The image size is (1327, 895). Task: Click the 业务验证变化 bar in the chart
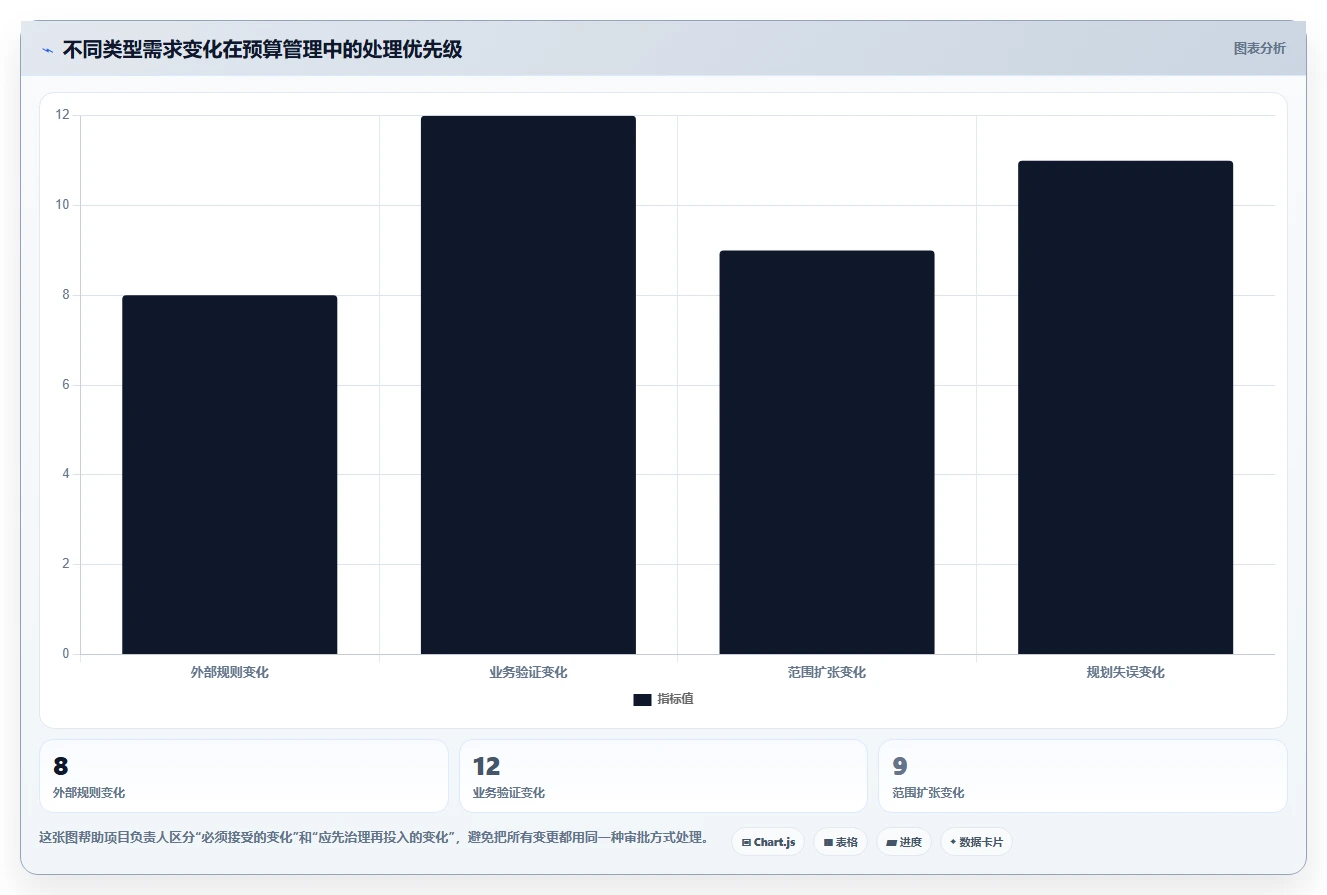(x=528, y=385)
